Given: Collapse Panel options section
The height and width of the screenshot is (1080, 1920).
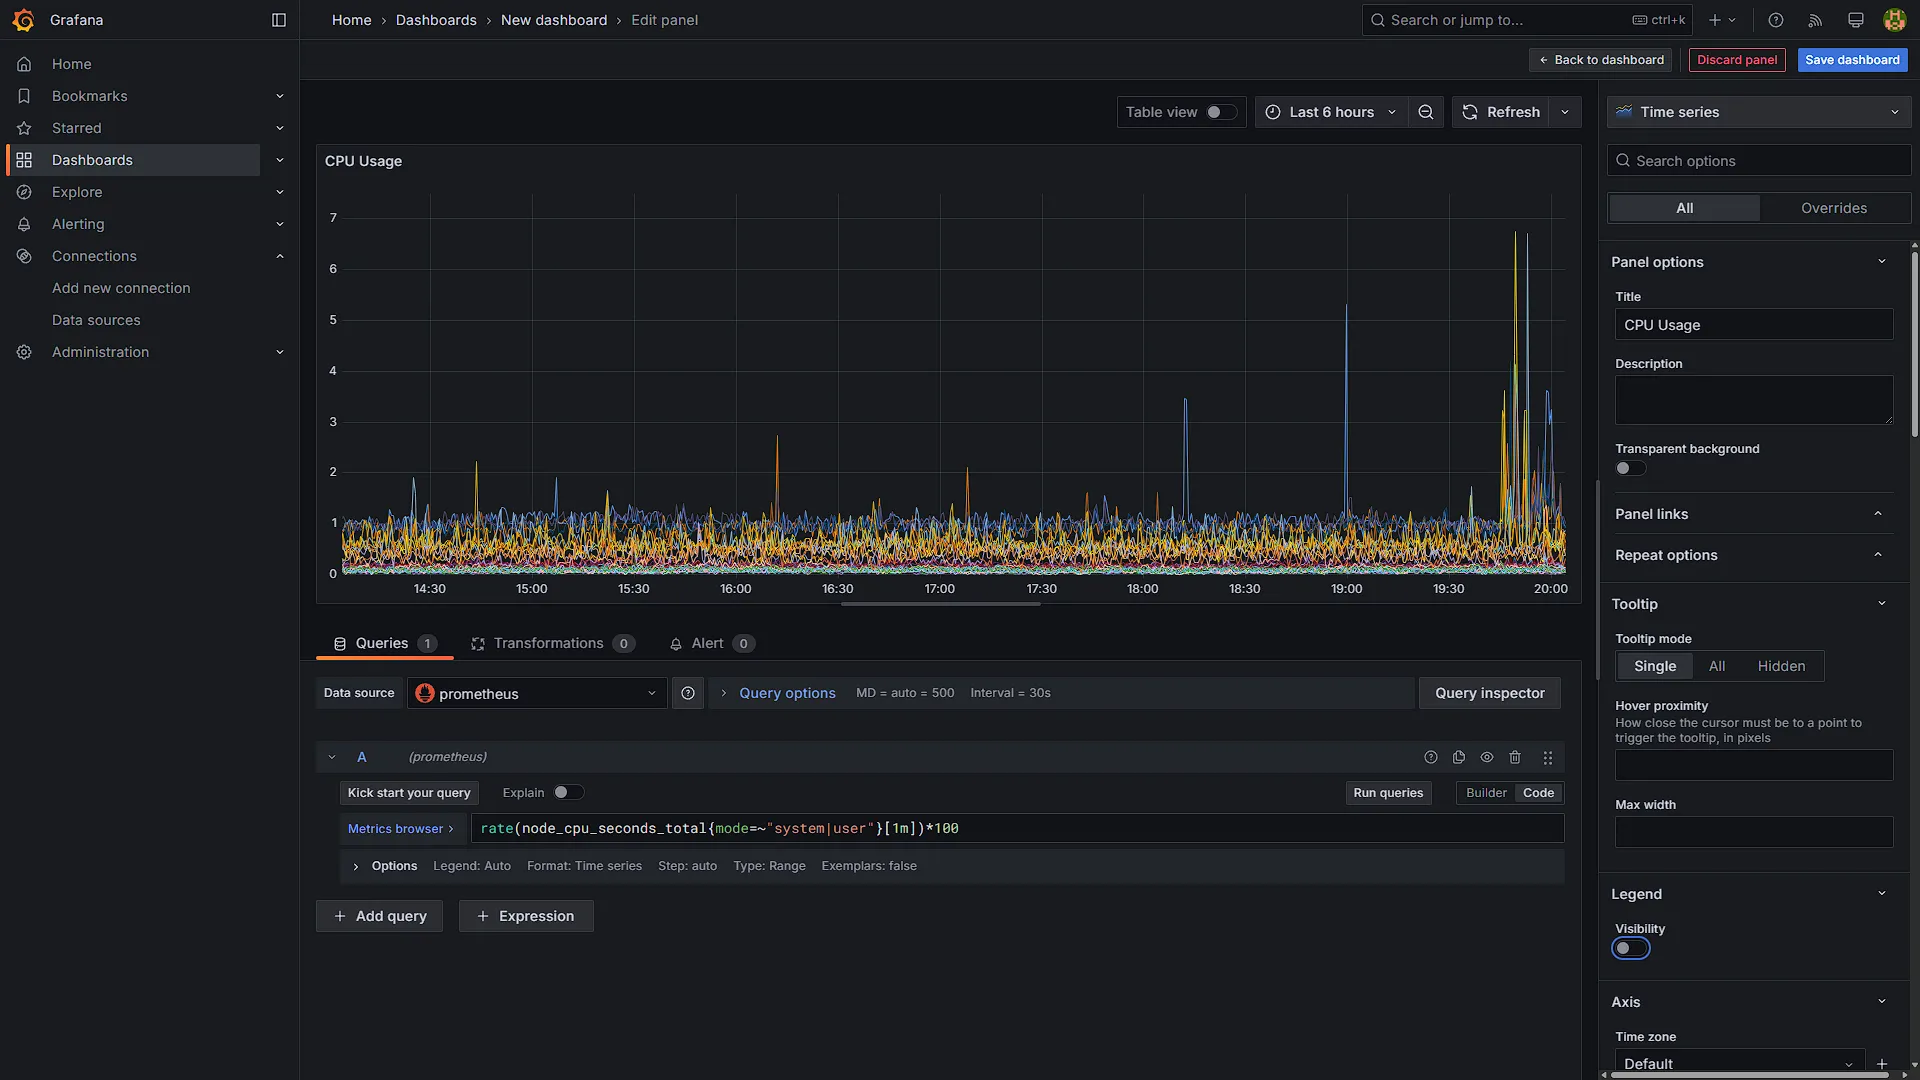Looking at the screenshot, I should click(x=1882, y=262).
